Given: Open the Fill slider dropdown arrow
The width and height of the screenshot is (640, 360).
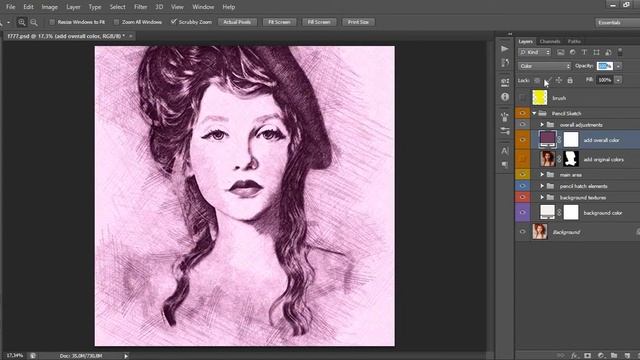Looking at the screenshot, I should [618, 80].
